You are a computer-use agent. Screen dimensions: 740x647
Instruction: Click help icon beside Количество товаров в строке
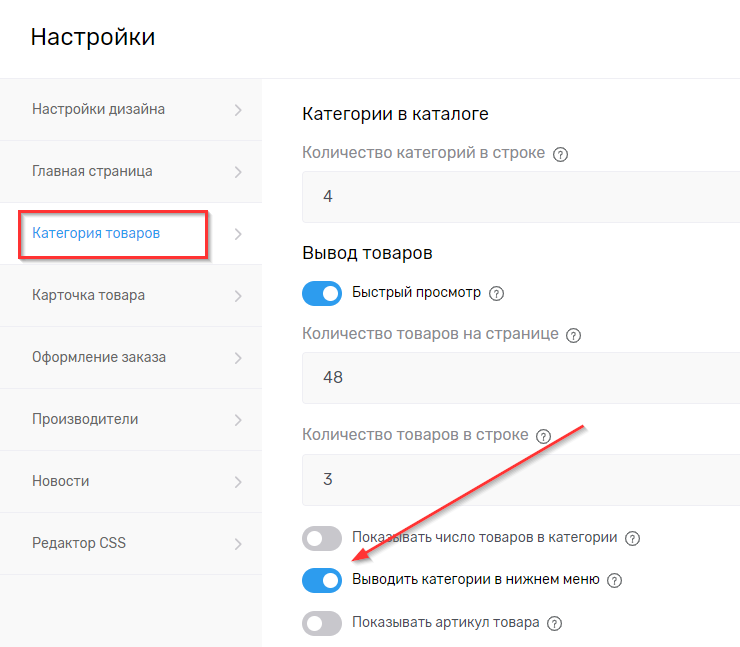pos(544,436)
